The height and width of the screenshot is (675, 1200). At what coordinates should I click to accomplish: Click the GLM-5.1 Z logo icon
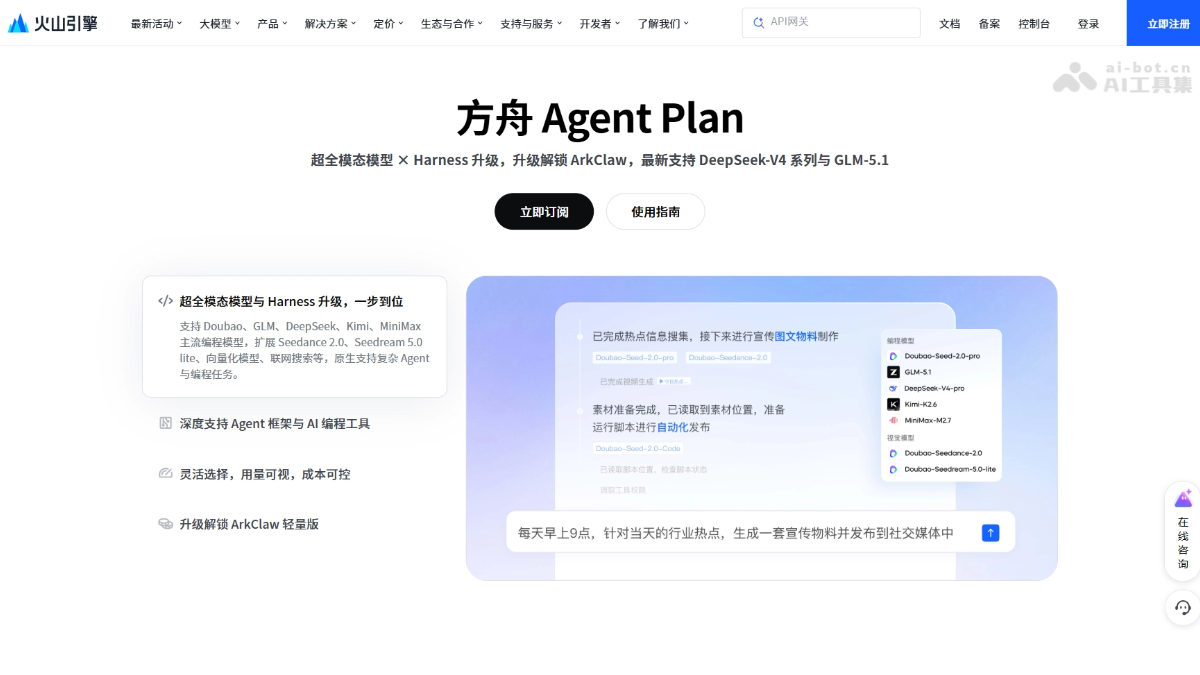click(894, 372)
